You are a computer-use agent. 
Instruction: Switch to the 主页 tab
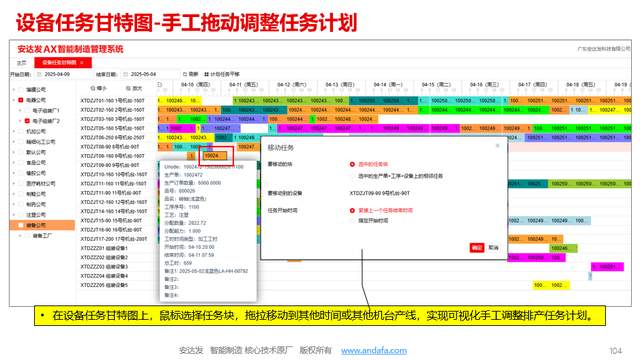coord(21,63)
